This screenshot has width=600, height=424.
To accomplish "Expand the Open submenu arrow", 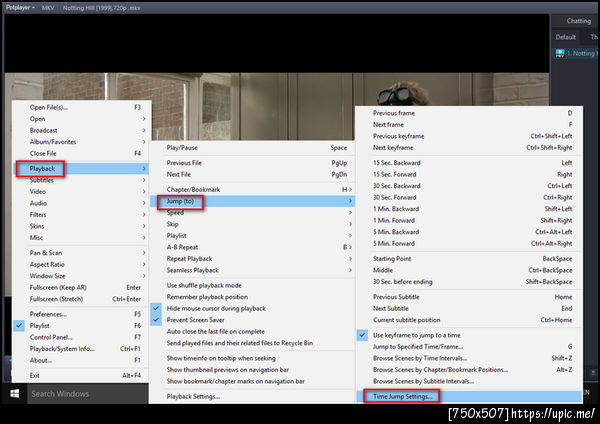I will click(144, 119).
